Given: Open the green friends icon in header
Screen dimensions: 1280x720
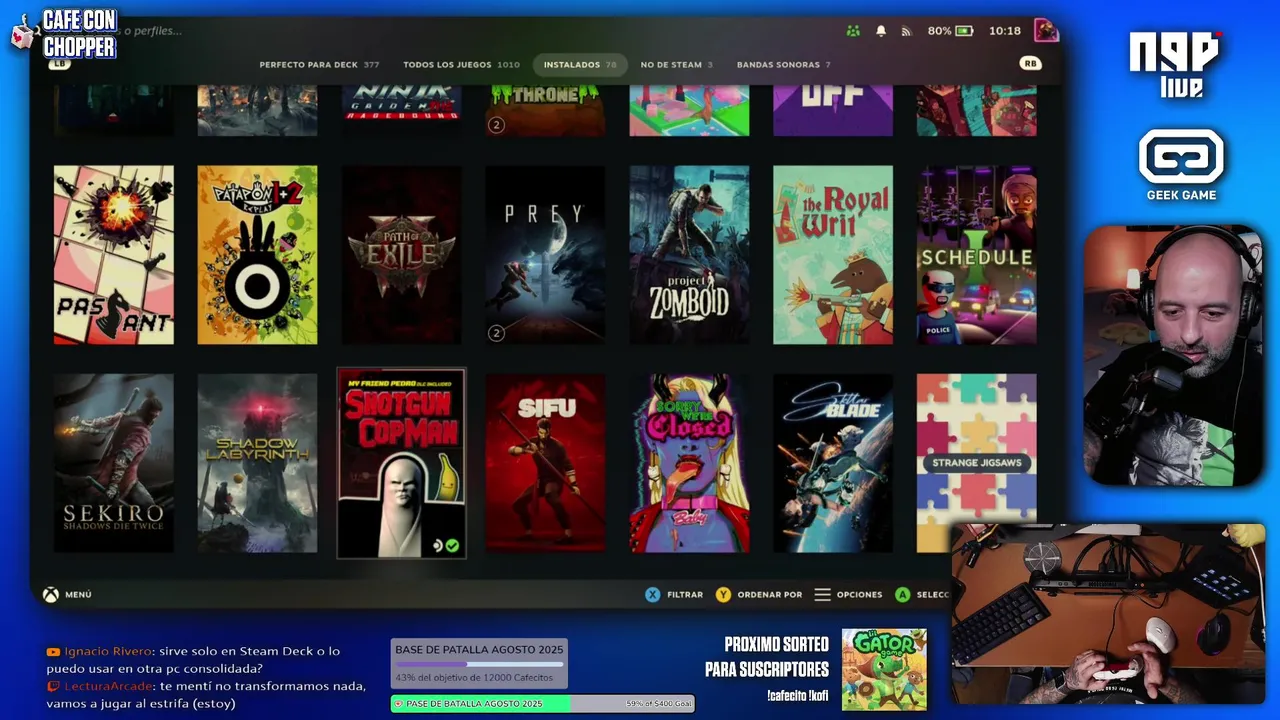Looking at the screenshot, I should tap(853, 31).
